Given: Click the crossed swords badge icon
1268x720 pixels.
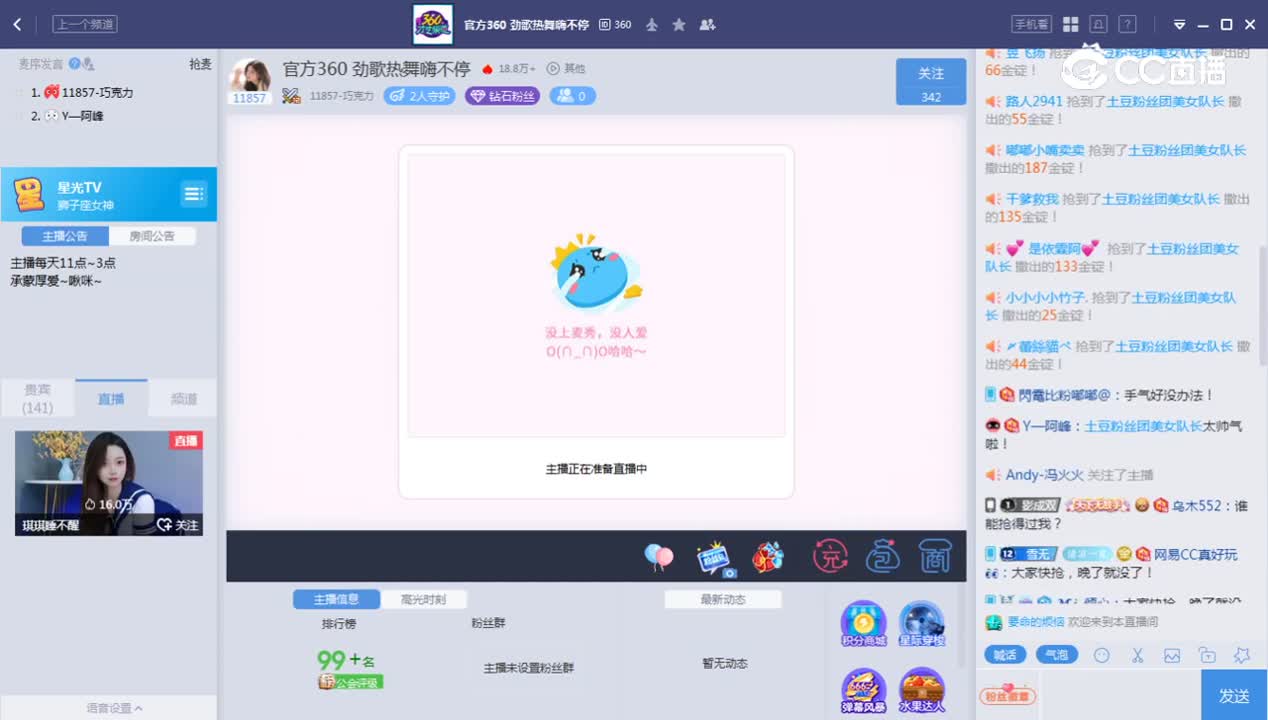Looking at the screenshot, I should 291,96.
